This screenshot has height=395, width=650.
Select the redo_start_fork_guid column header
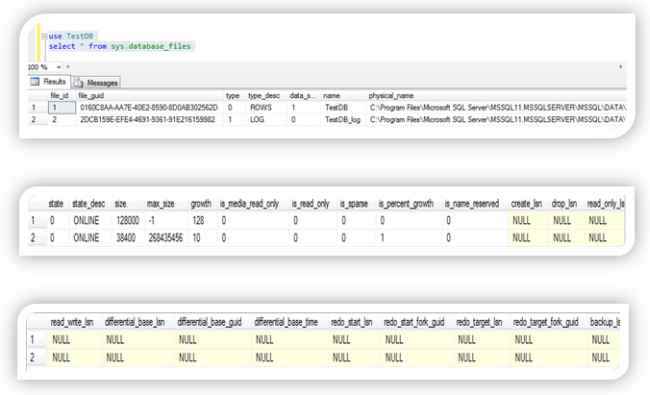click(414, 322)
